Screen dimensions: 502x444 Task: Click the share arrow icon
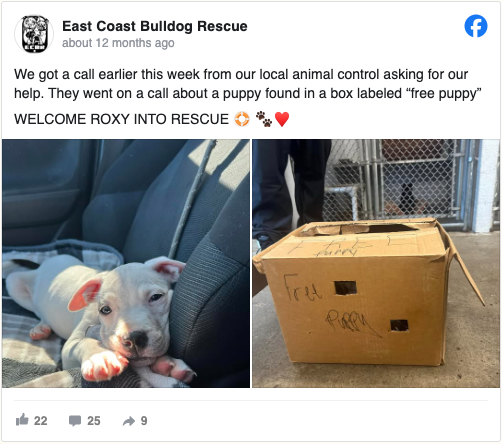click(x=129, y=421)
